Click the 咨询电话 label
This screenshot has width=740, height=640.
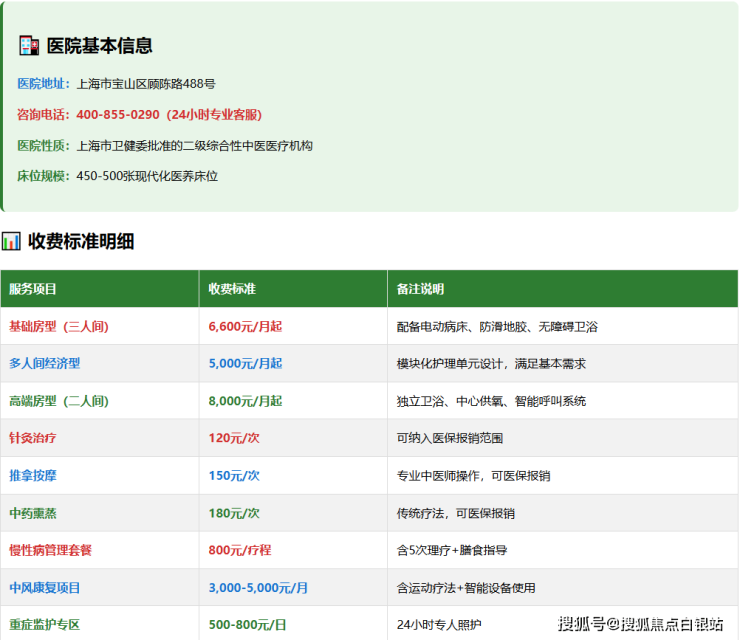click(43, 115)
